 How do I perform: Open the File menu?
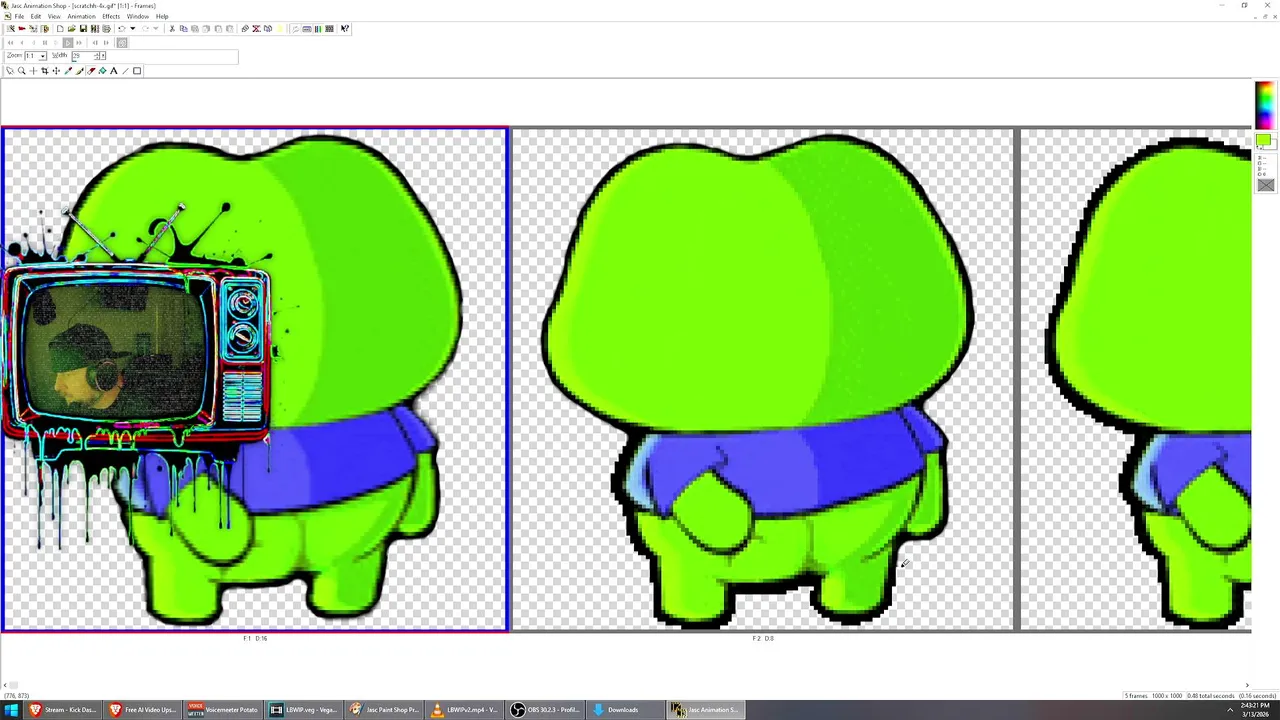point(19,16)
